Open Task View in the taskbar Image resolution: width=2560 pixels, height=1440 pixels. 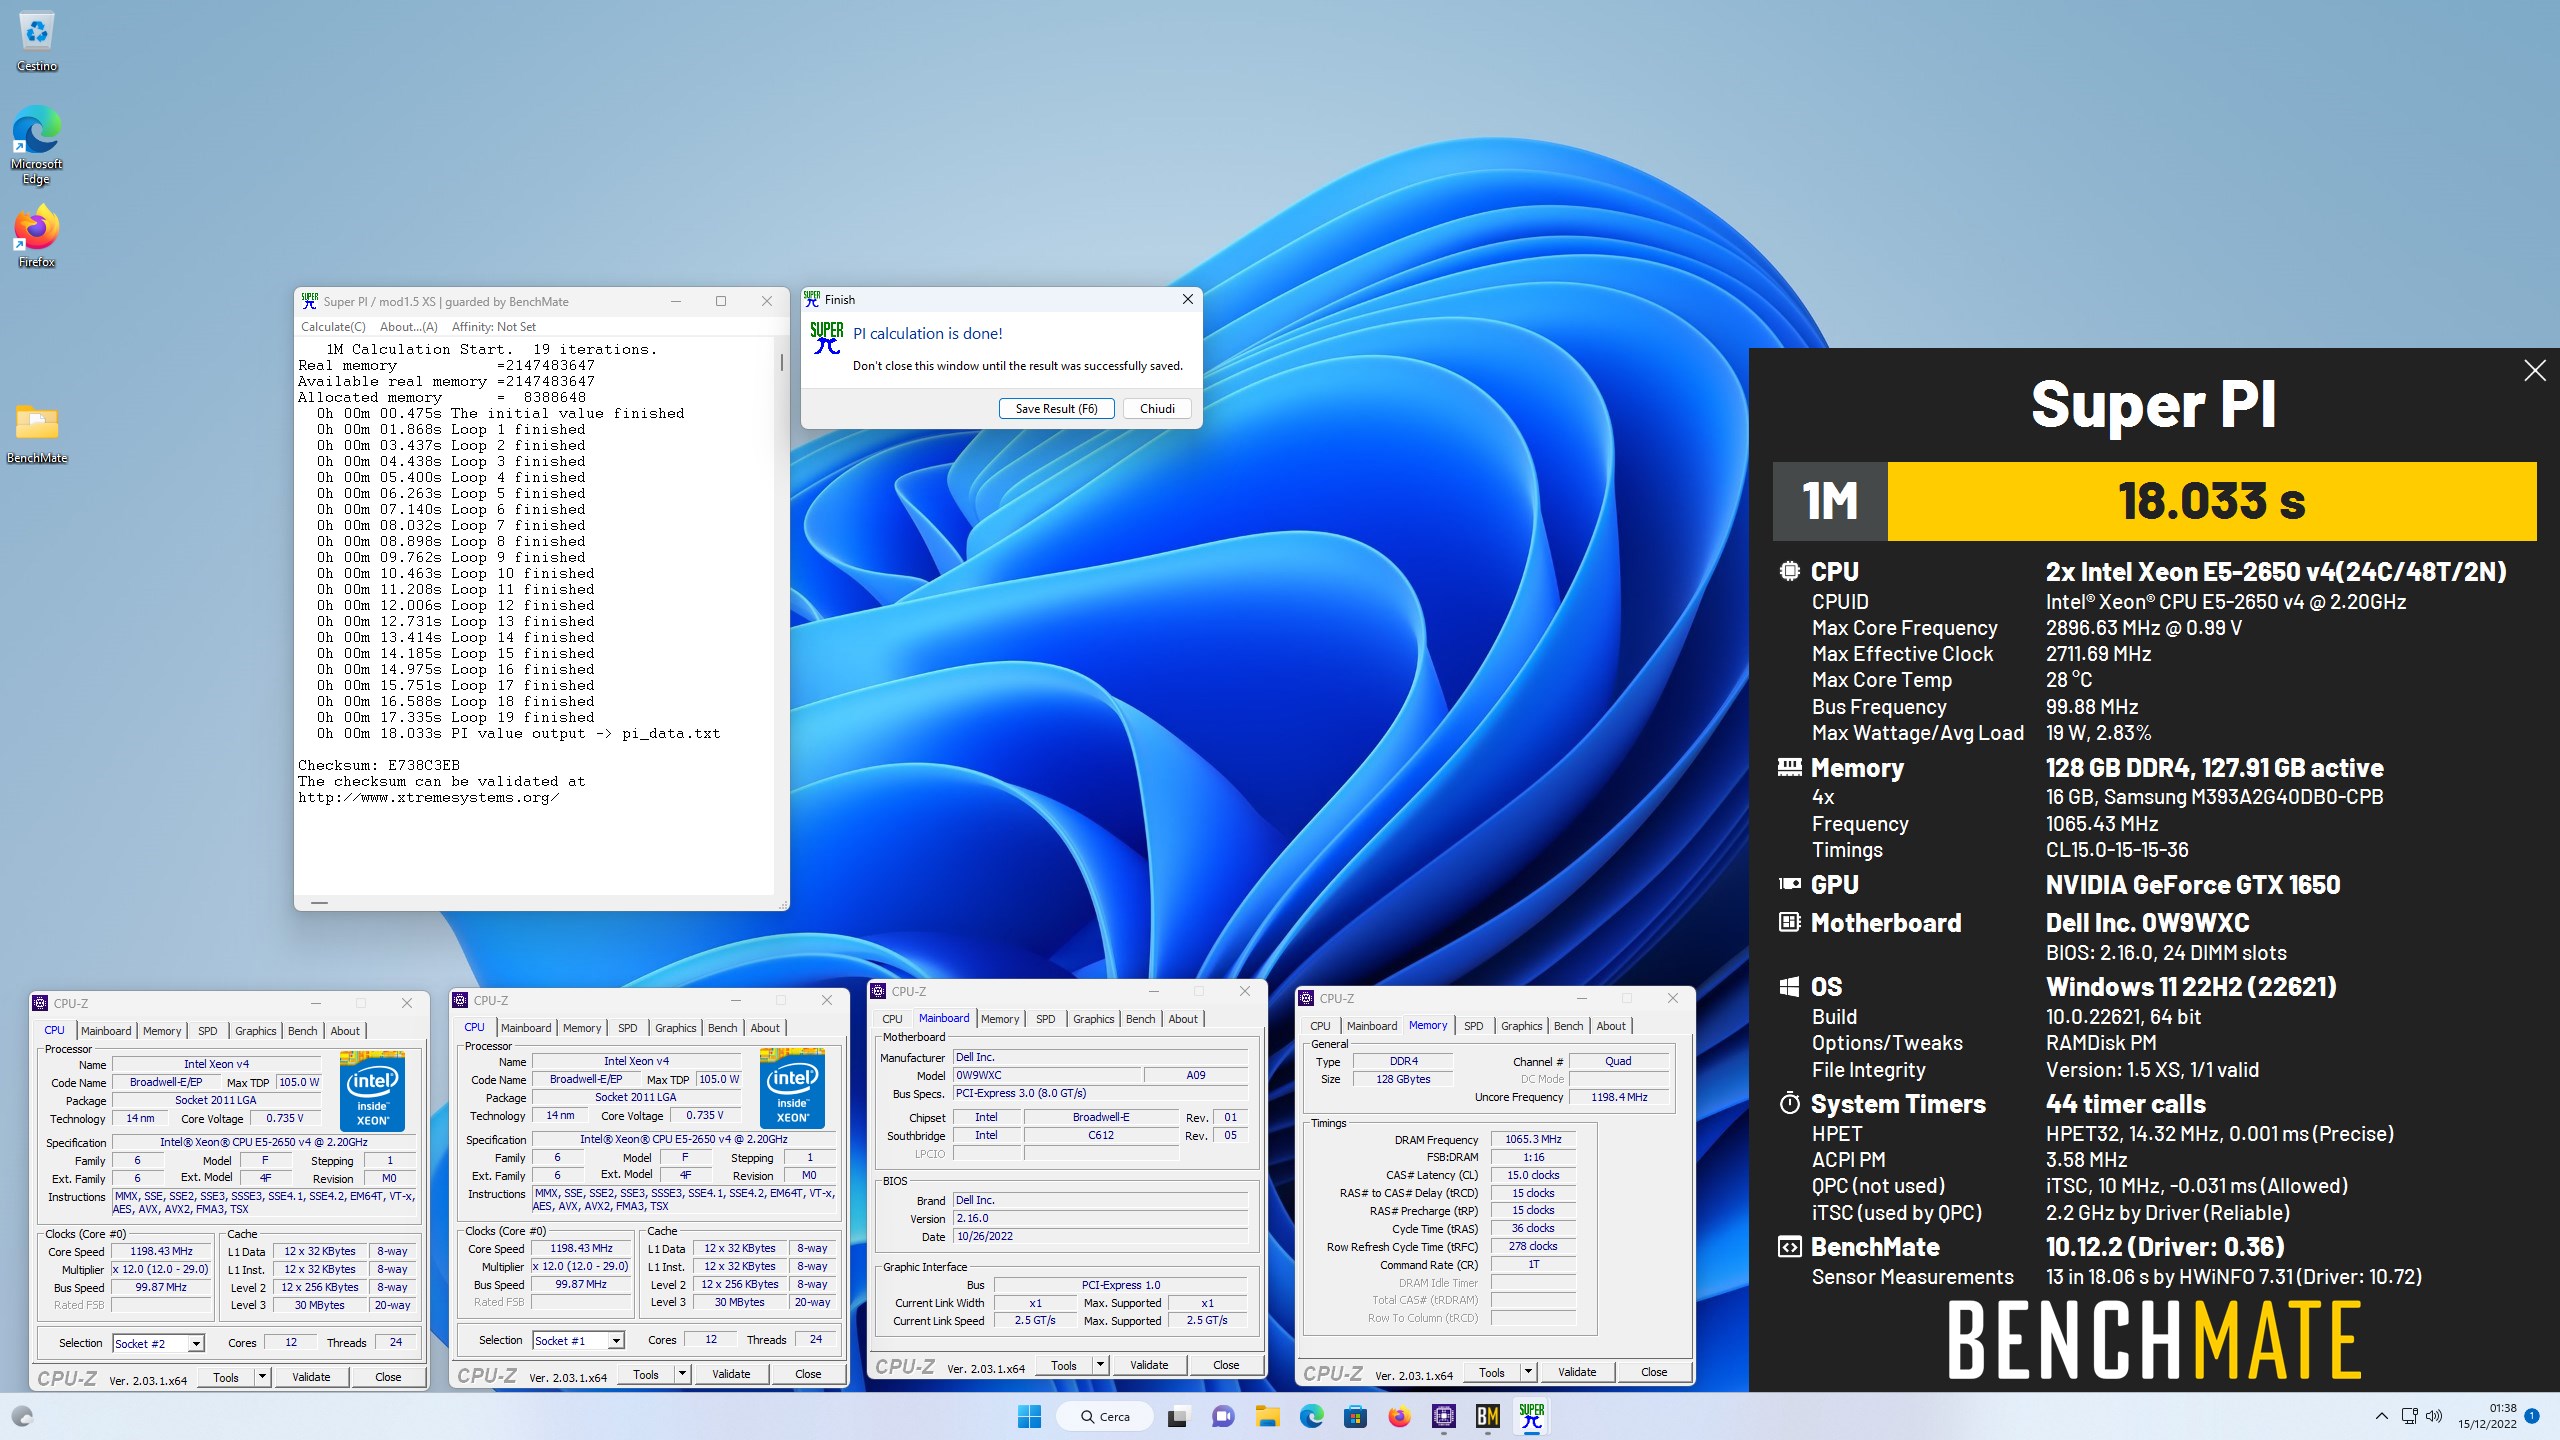coord(1177,1416)
